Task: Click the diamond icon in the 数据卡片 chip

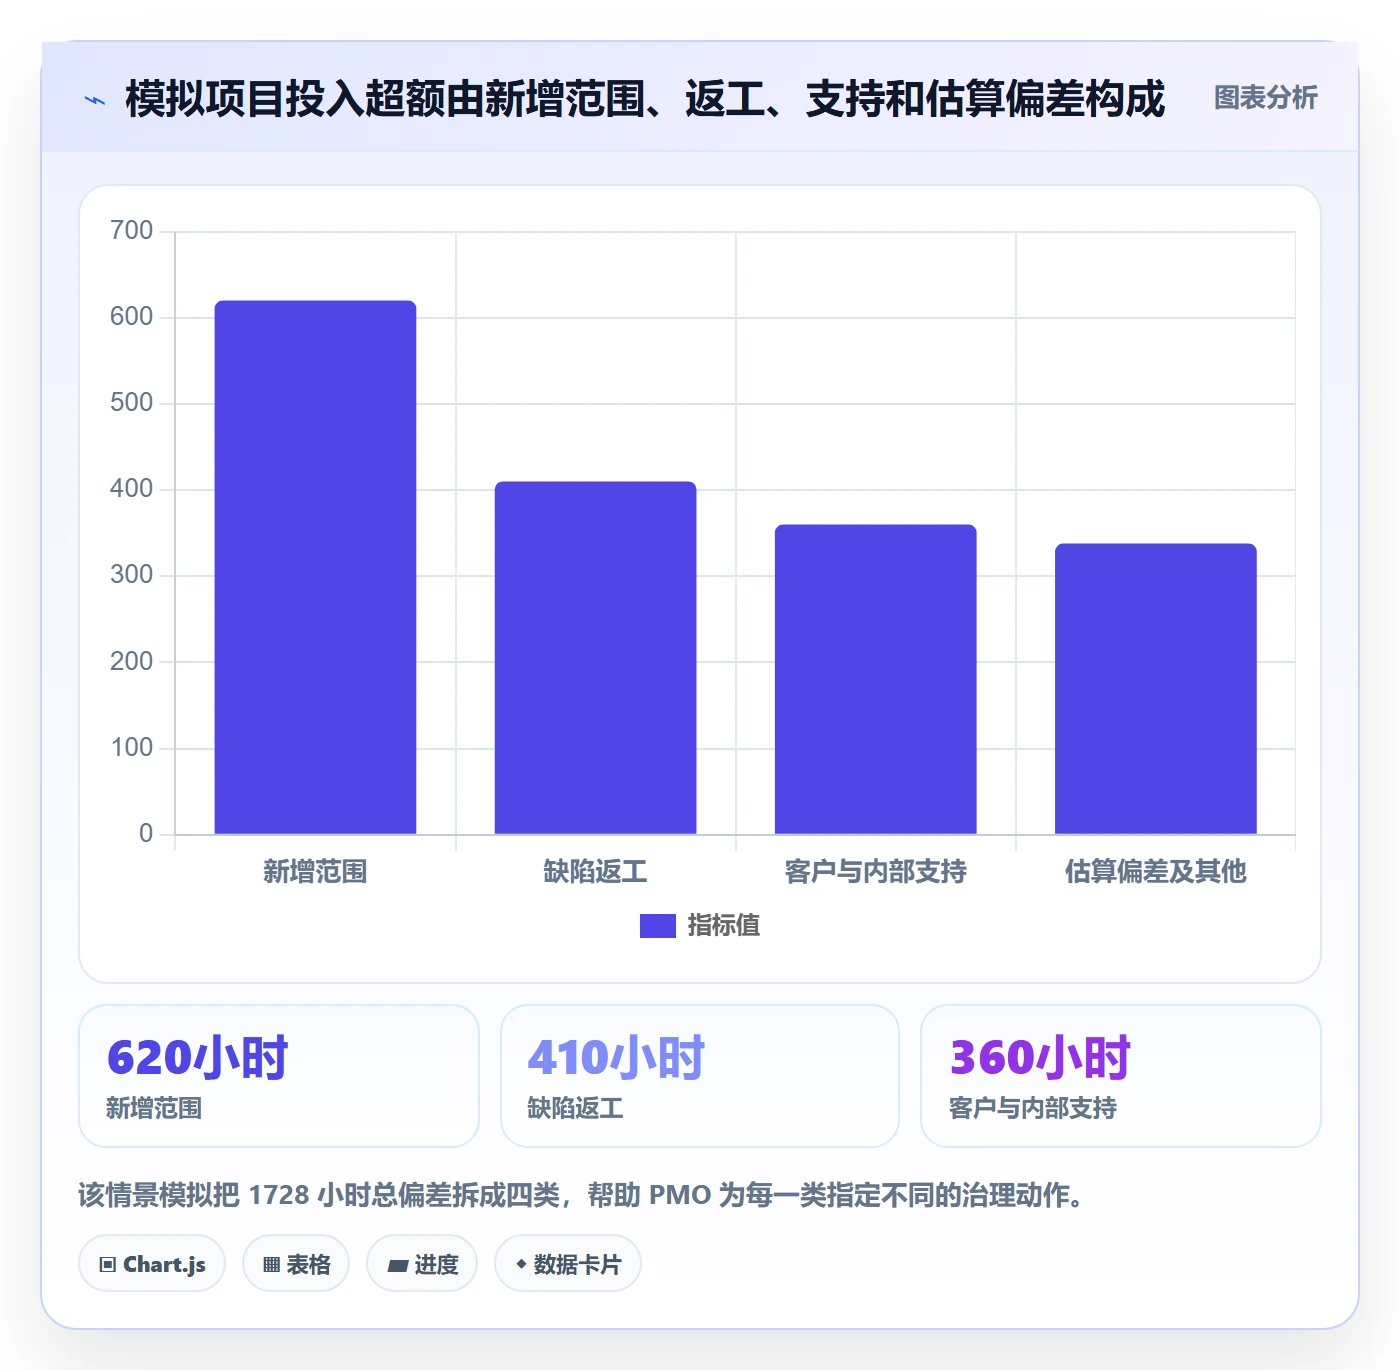Action: click(521, 1264)
